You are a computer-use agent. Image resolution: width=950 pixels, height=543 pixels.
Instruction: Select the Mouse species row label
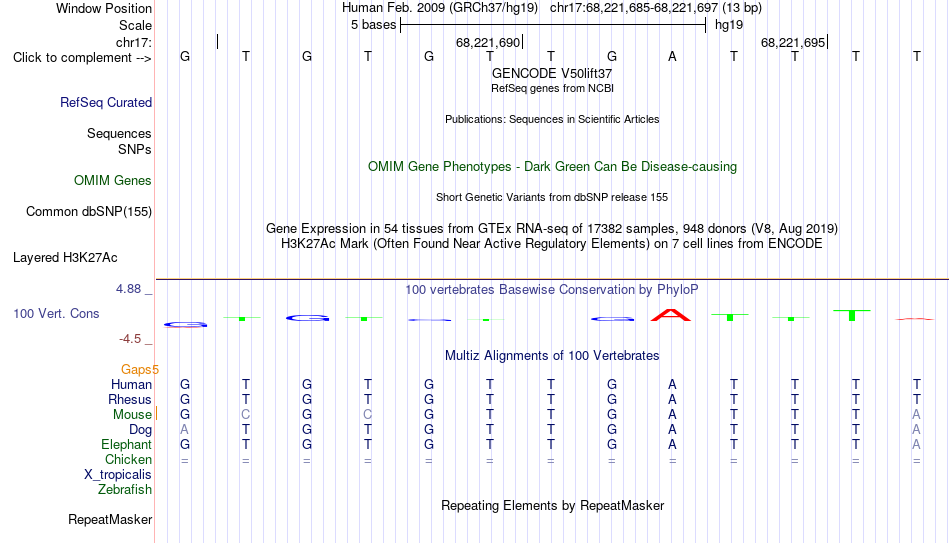[x=132, y=415]
